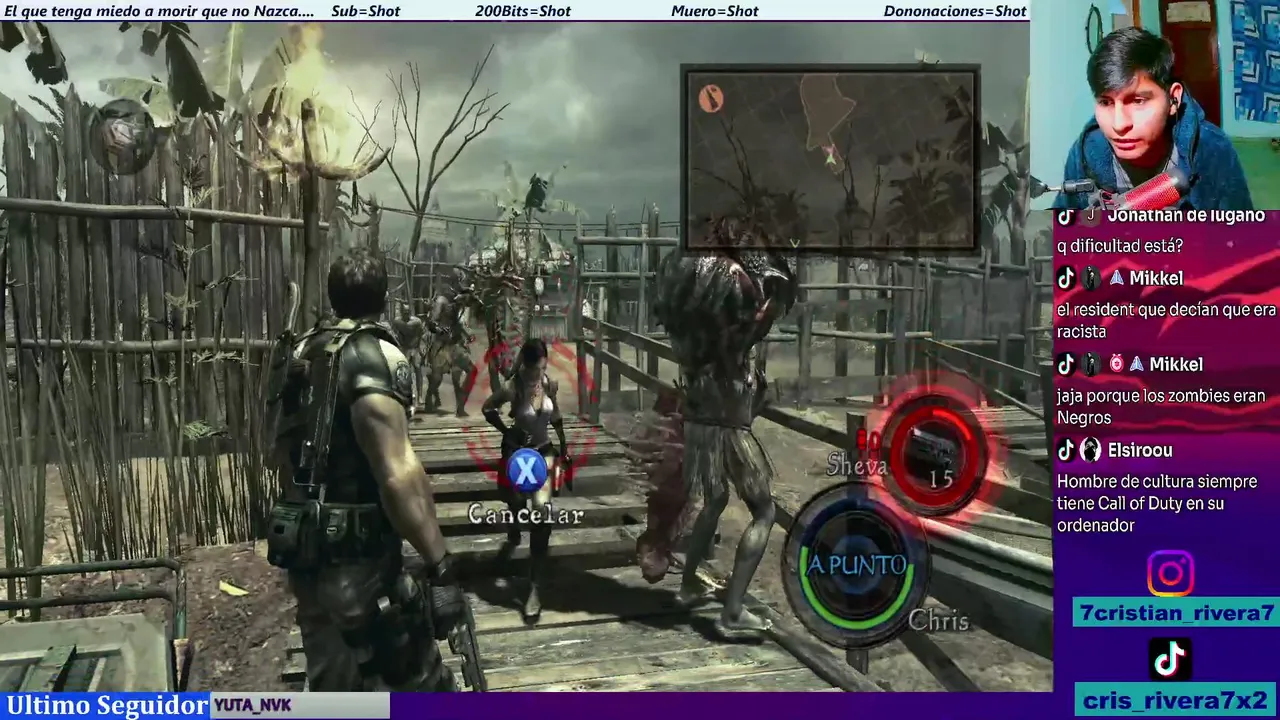The width and height of the screenshot is (1280, 720).
Task: Click the player arrow marker on the minimap
Action: point(829,154)
